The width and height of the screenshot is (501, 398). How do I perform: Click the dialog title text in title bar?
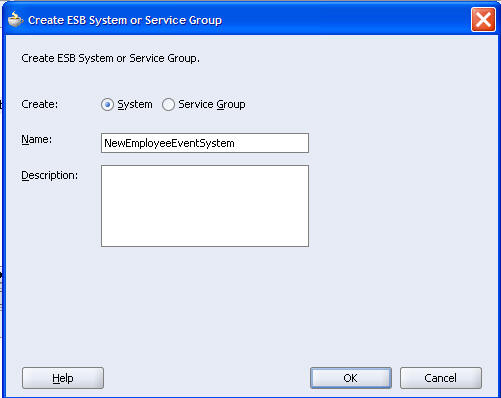tap(125, 20)
